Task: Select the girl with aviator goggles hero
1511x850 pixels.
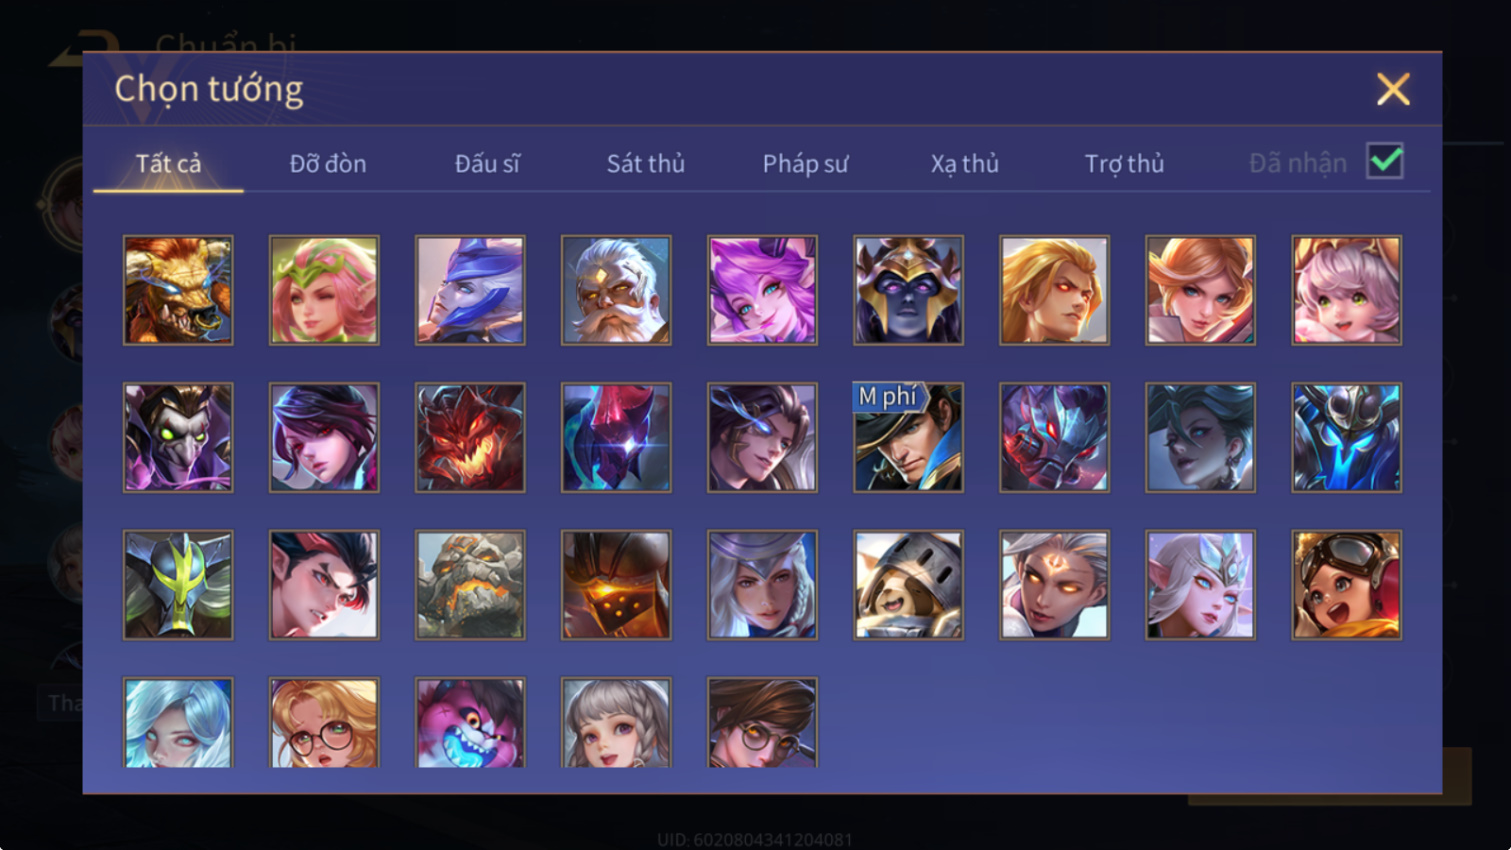Action: [1346, 584]
